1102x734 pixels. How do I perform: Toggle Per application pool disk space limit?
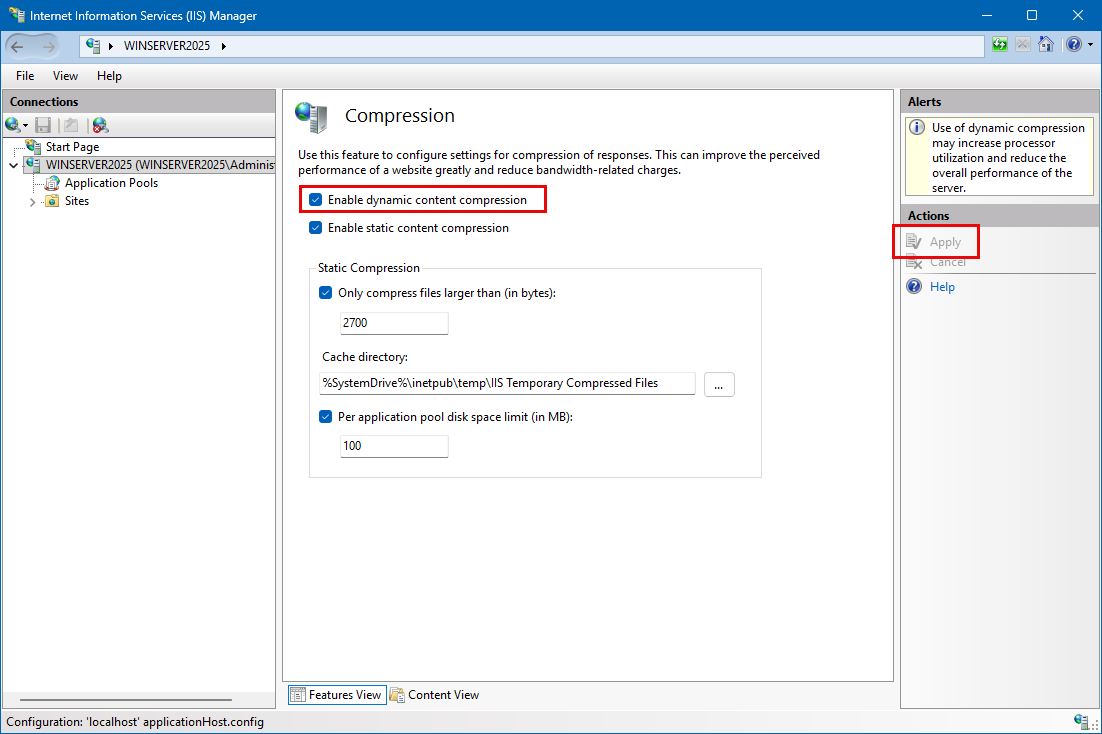[325, 417]
